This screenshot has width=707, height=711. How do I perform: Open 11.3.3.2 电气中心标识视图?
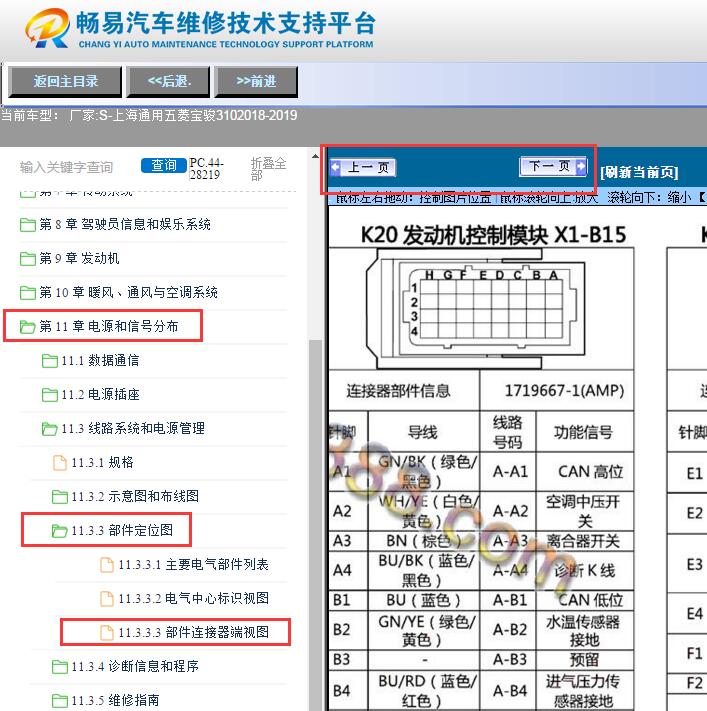click(194, 599)
